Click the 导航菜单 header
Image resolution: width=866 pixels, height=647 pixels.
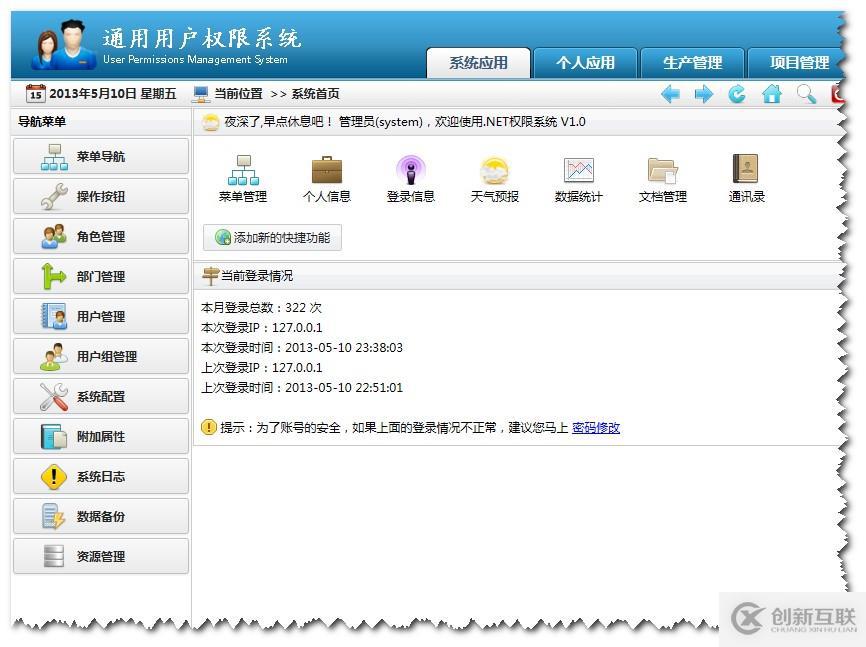[42, 122]
